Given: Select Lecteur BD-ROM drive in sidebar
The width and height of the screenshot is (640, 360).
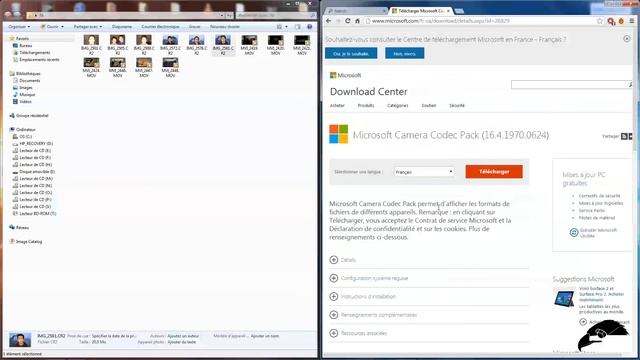Looking at the screenshot, I should pos(38,213).
